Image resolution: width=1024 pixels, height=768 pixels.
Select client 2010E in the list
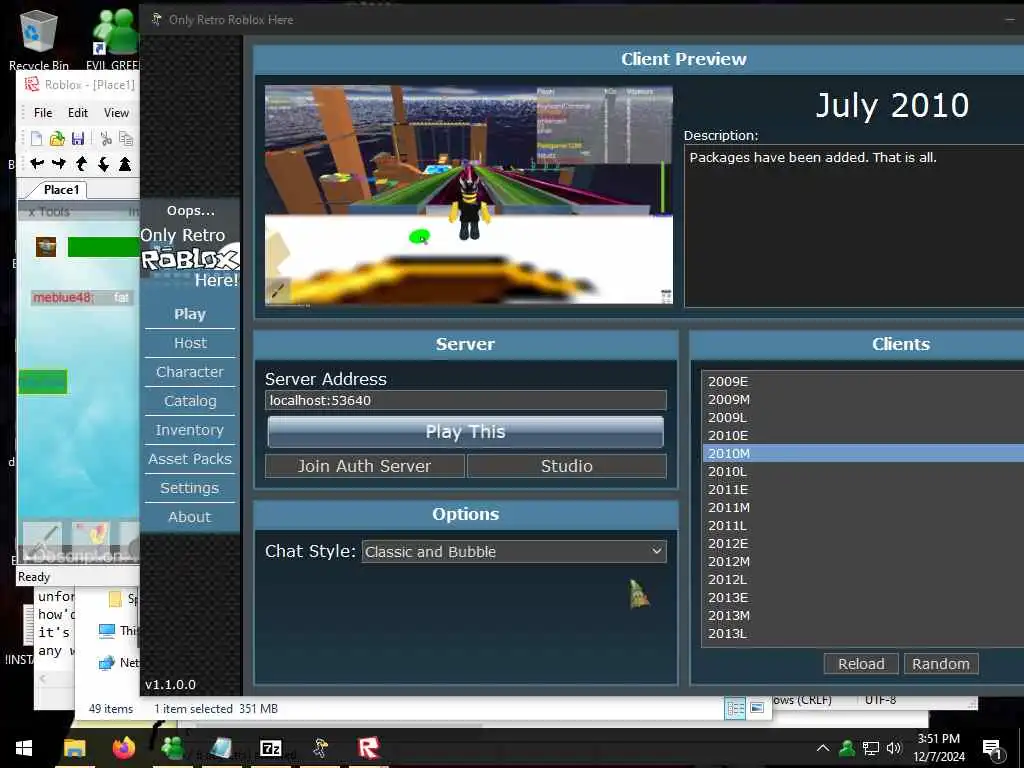863,435
